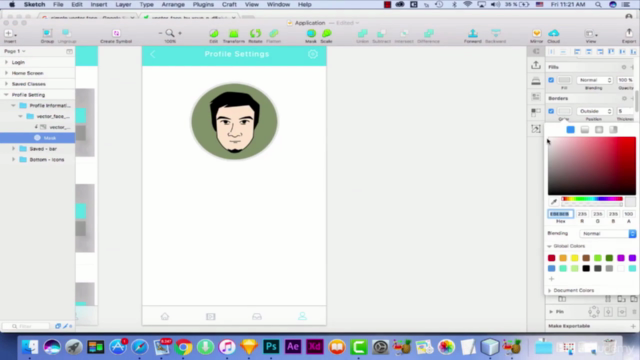Select the Transform tool icon
640x360 pixels.
coord(233,33)
